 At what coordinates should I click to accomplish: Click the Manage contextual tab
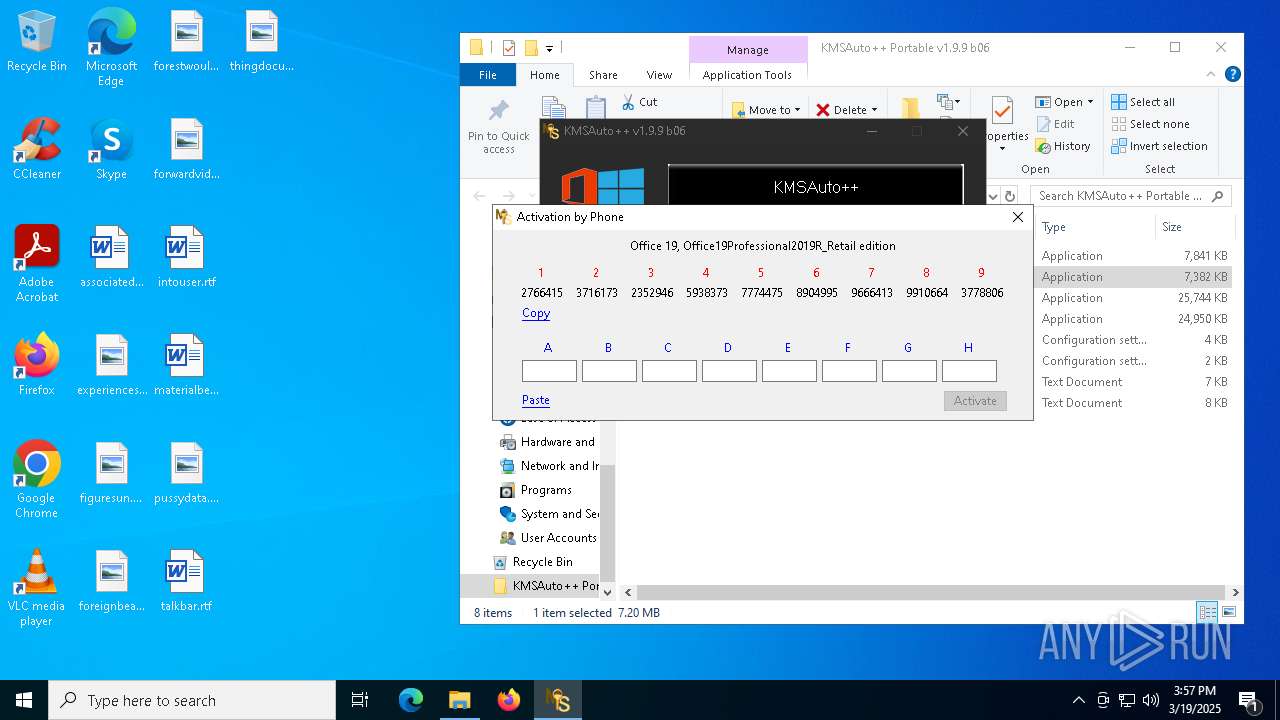(748, 50)
